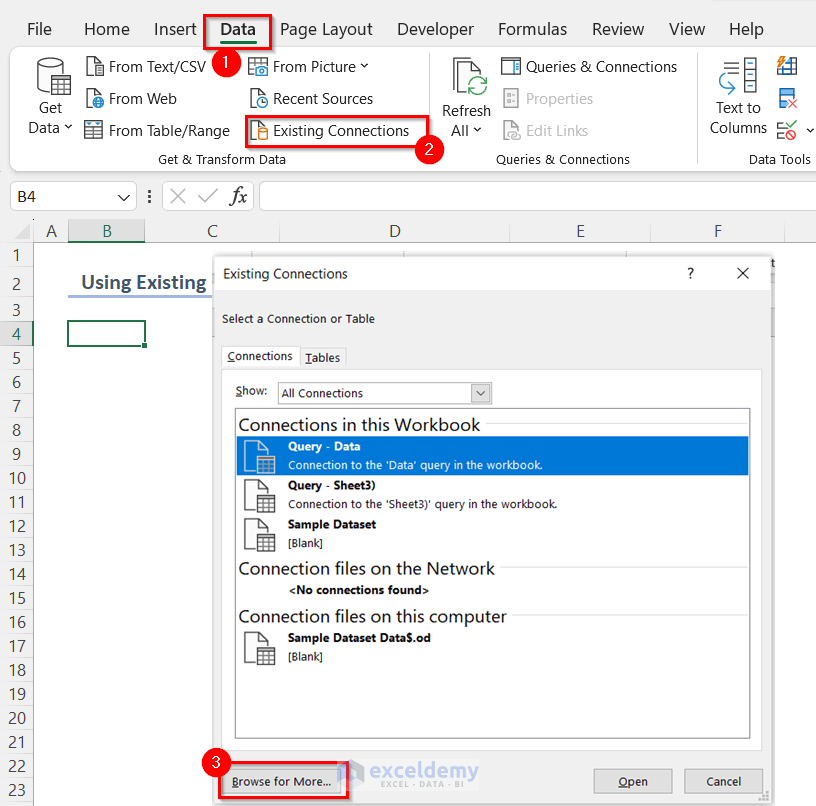
Task: Click the dialog Help question mark
Action: [x=690, y=273]
